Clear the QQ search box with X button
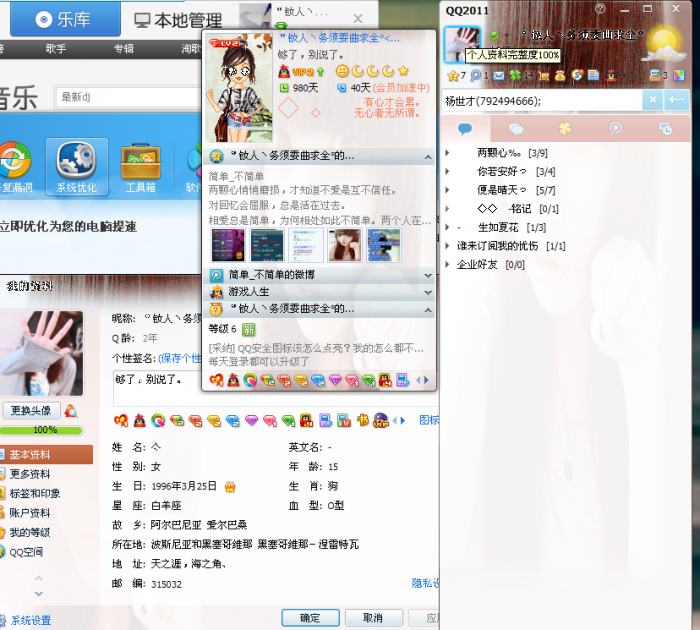The width and height of the screenshot is (700, 630). [x=653, y=100]
